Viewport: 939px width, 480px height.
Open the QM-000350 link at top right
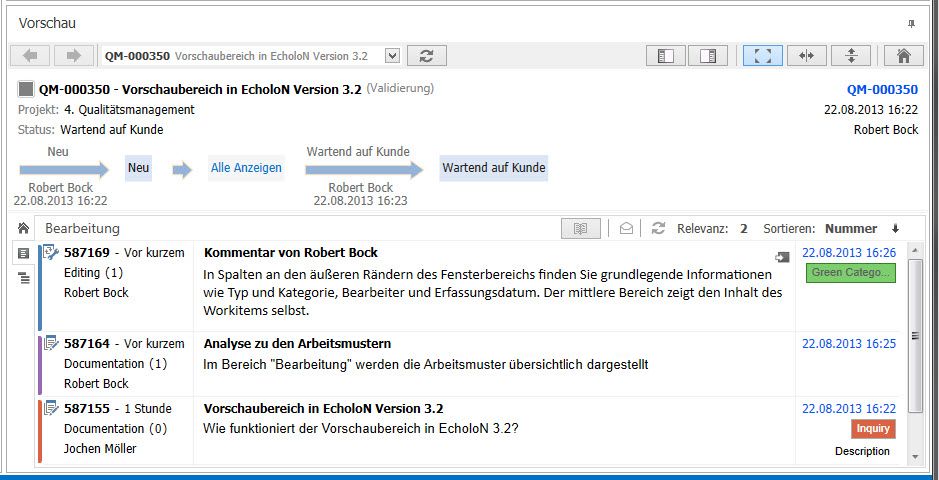click(882, 89)
